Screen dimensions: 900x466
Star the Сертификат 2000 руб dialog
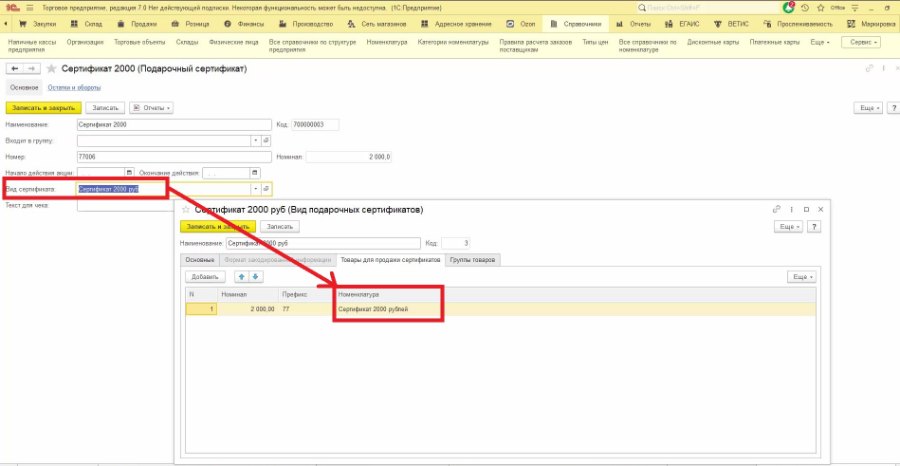[x=185, y=209]
